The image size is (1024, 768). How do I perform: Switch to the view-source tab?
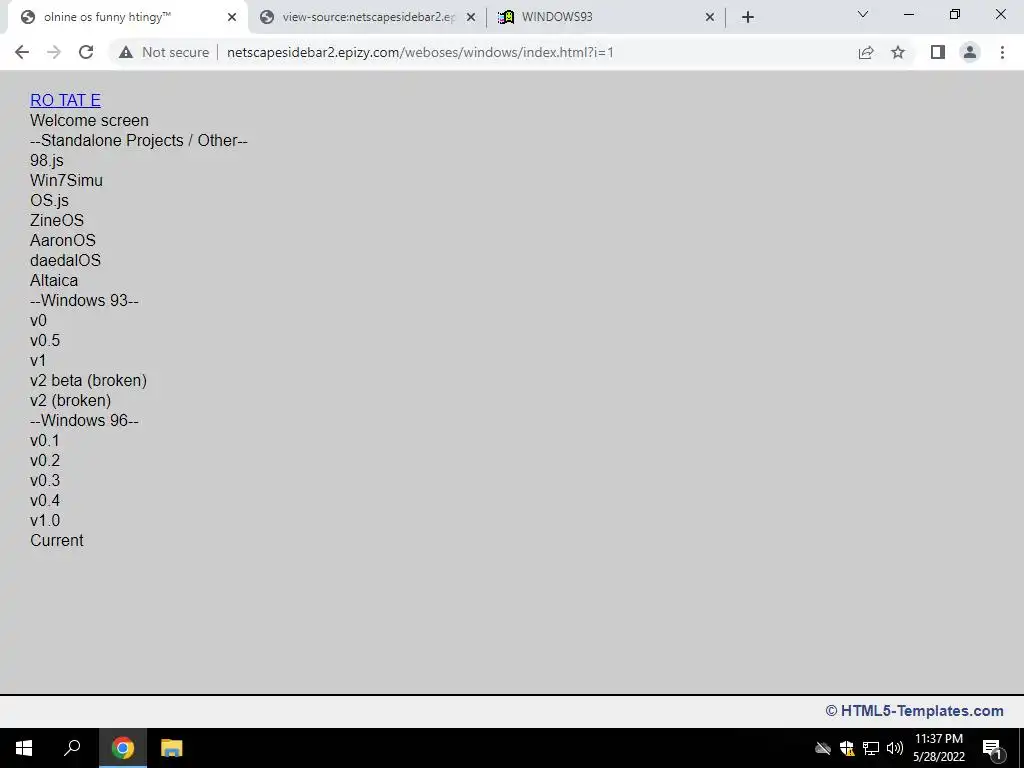pyautogui.click(x=368, y=17)
